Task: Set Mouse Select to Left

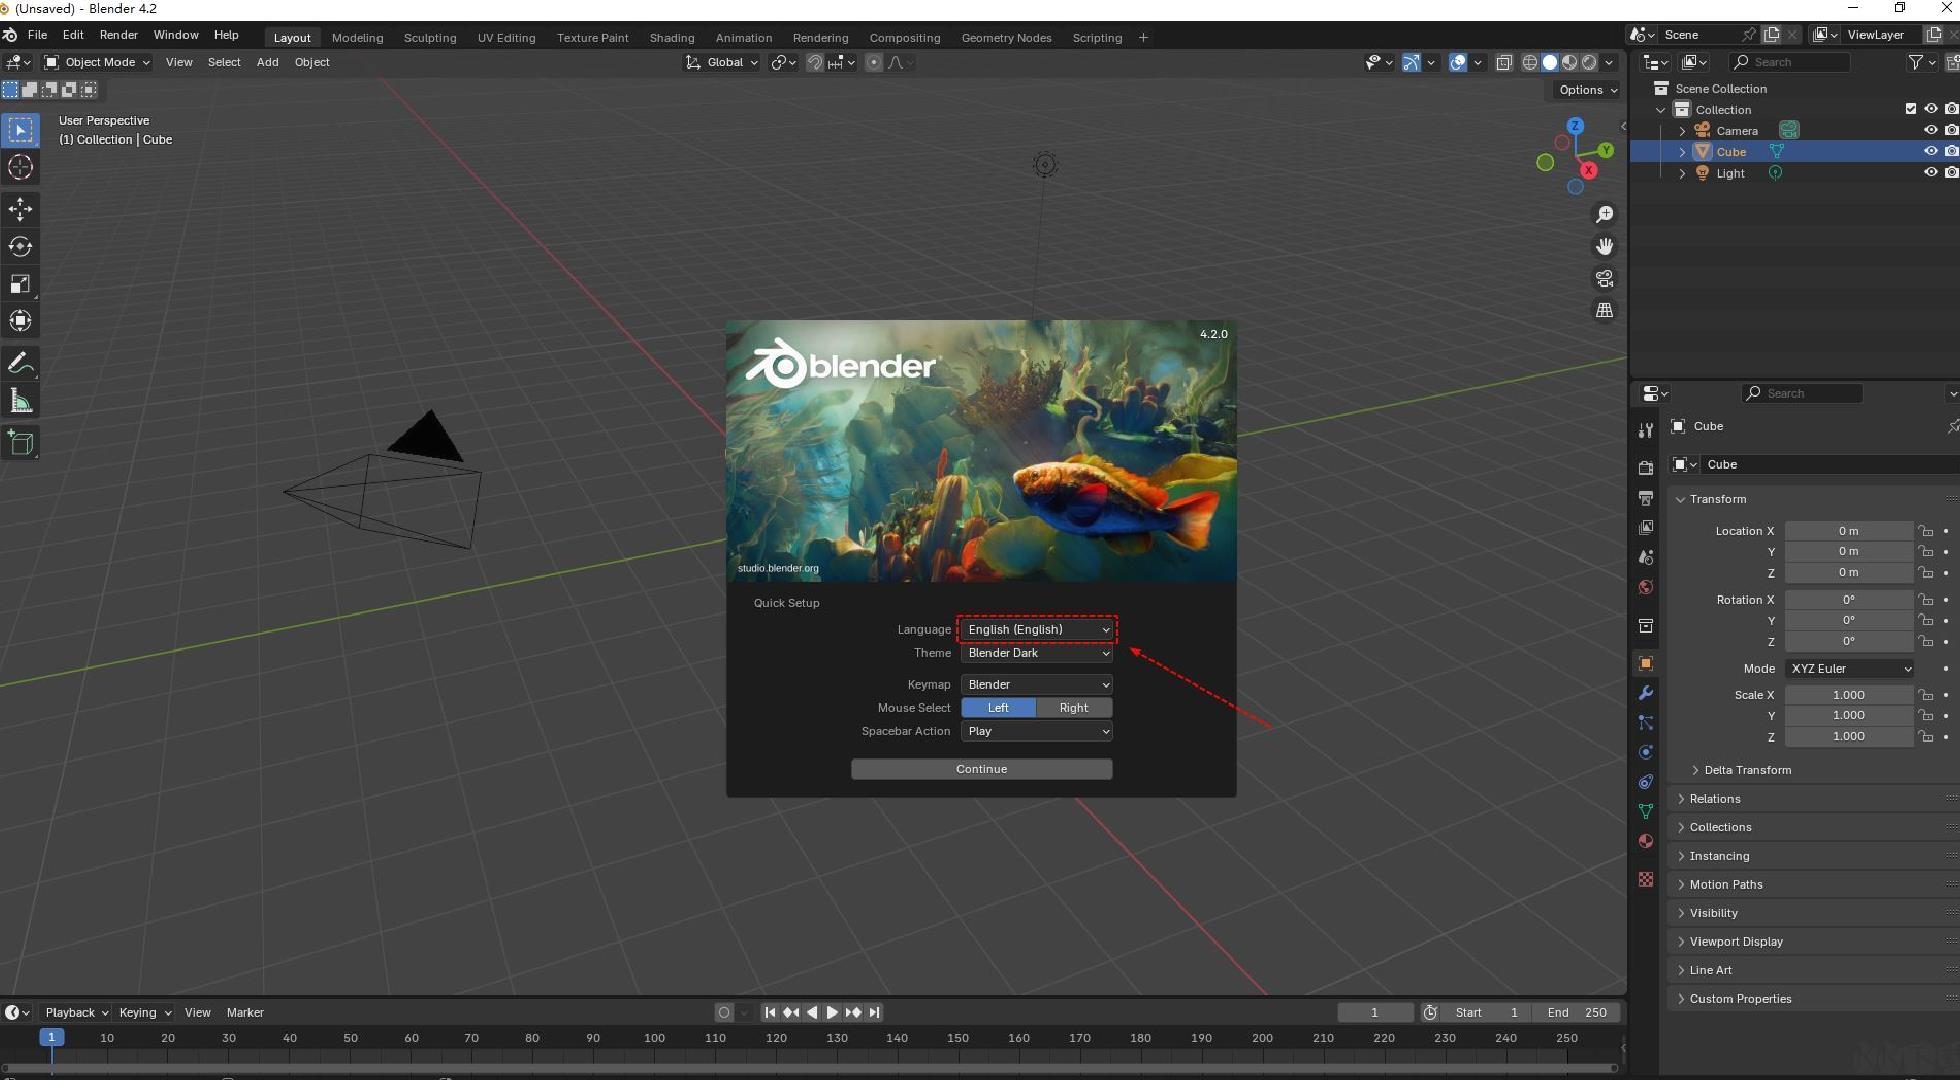Action: pyautogui.click(x=998, y=708)
